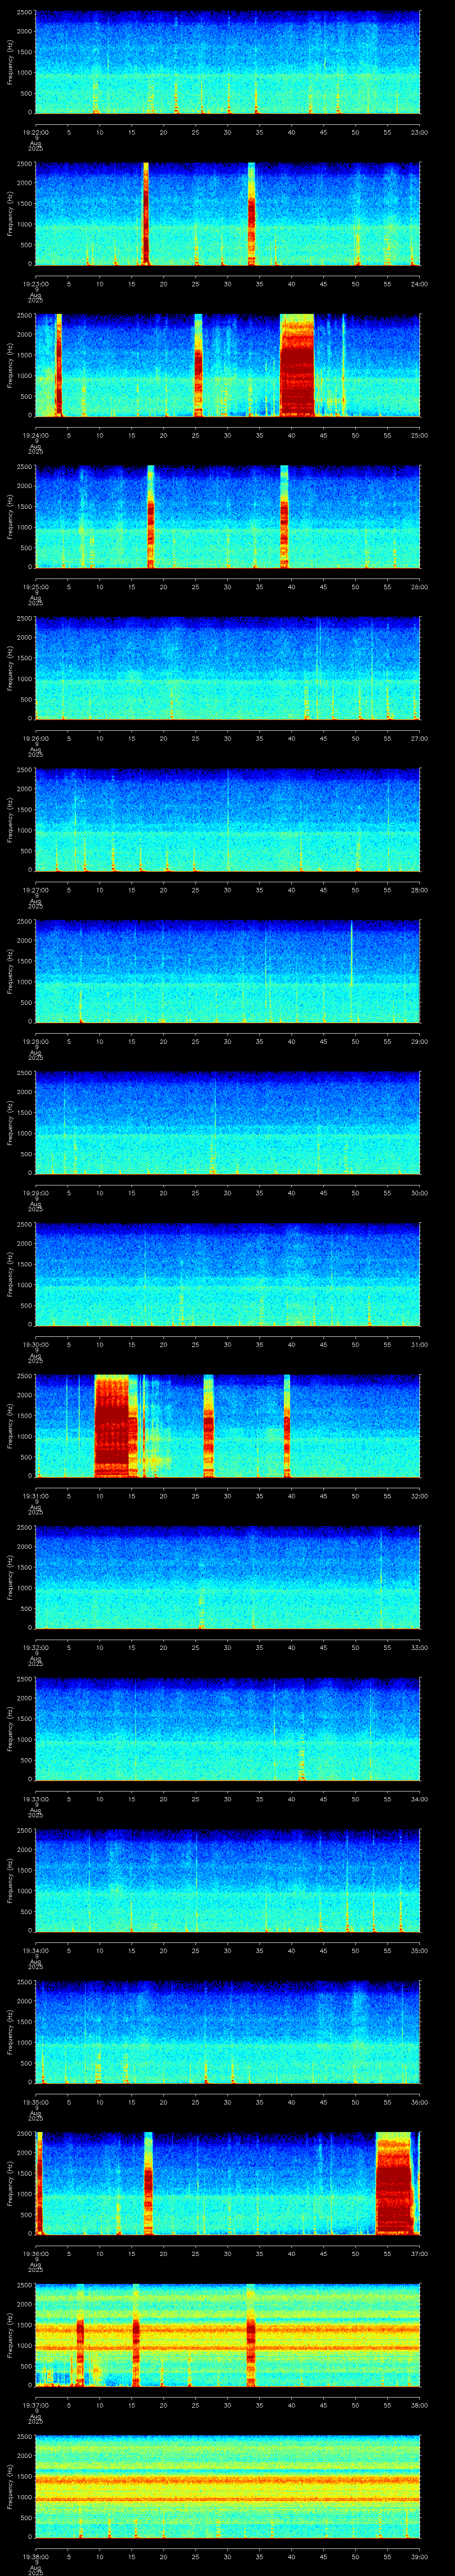Select the 19:28:00 spectrogram panel
This screenshot has height=2576, width=455.
click(x=227, y=971)
